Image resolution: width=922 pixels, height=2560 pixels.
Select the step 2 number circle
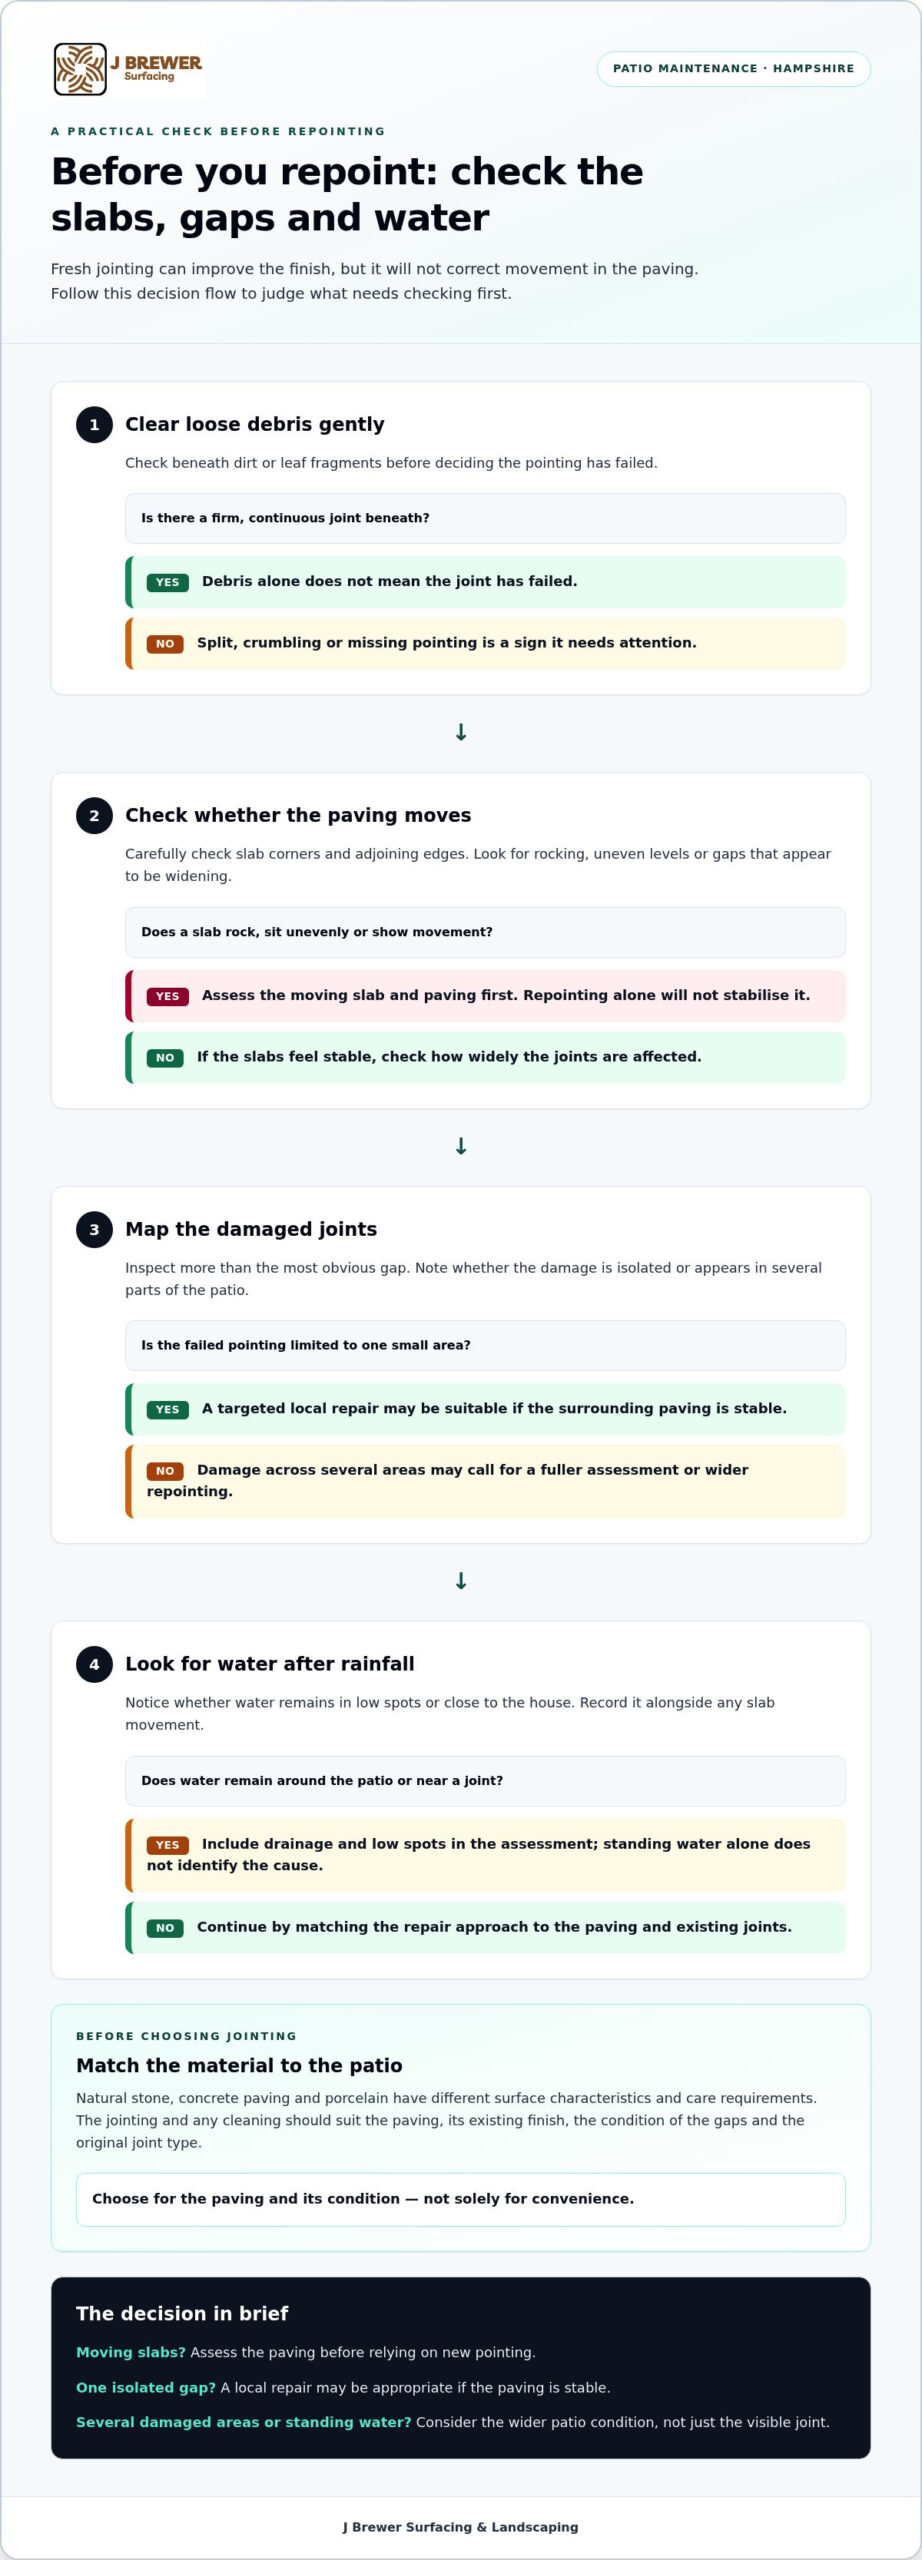coord(94,815)
